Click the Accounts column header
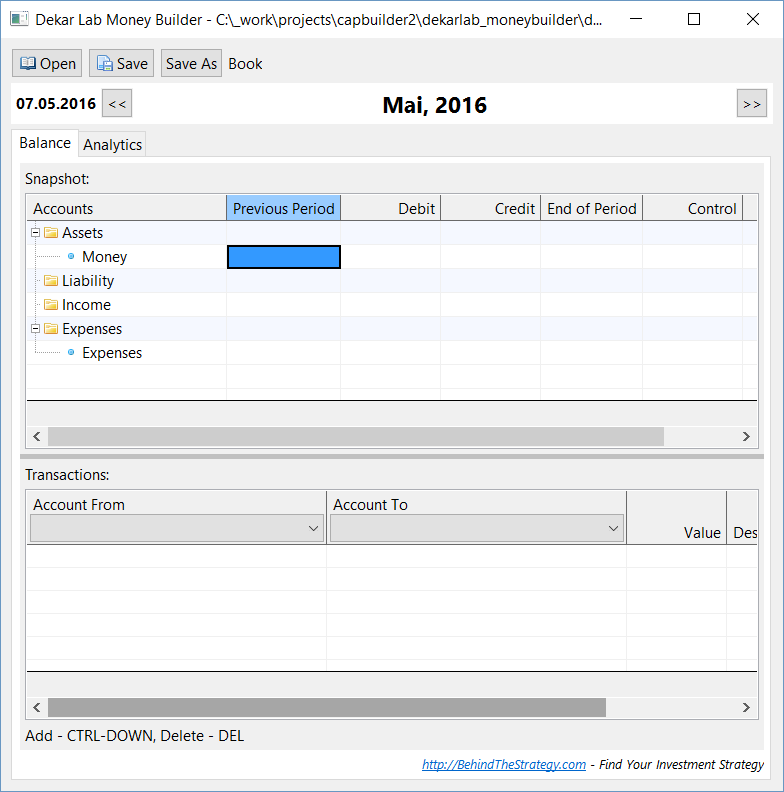784x792 pixels. pyautogui.click(x=126, y=208)
